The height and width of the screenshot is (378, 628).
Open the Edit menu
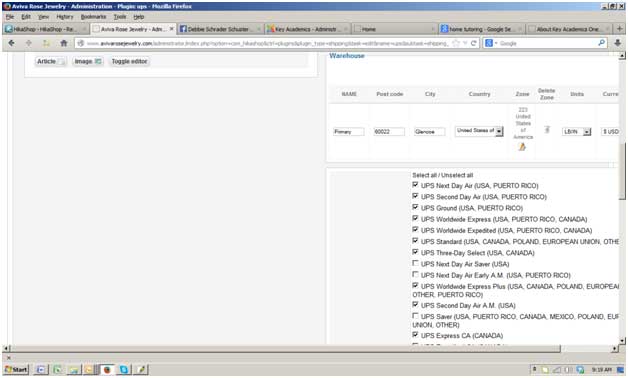26,17
